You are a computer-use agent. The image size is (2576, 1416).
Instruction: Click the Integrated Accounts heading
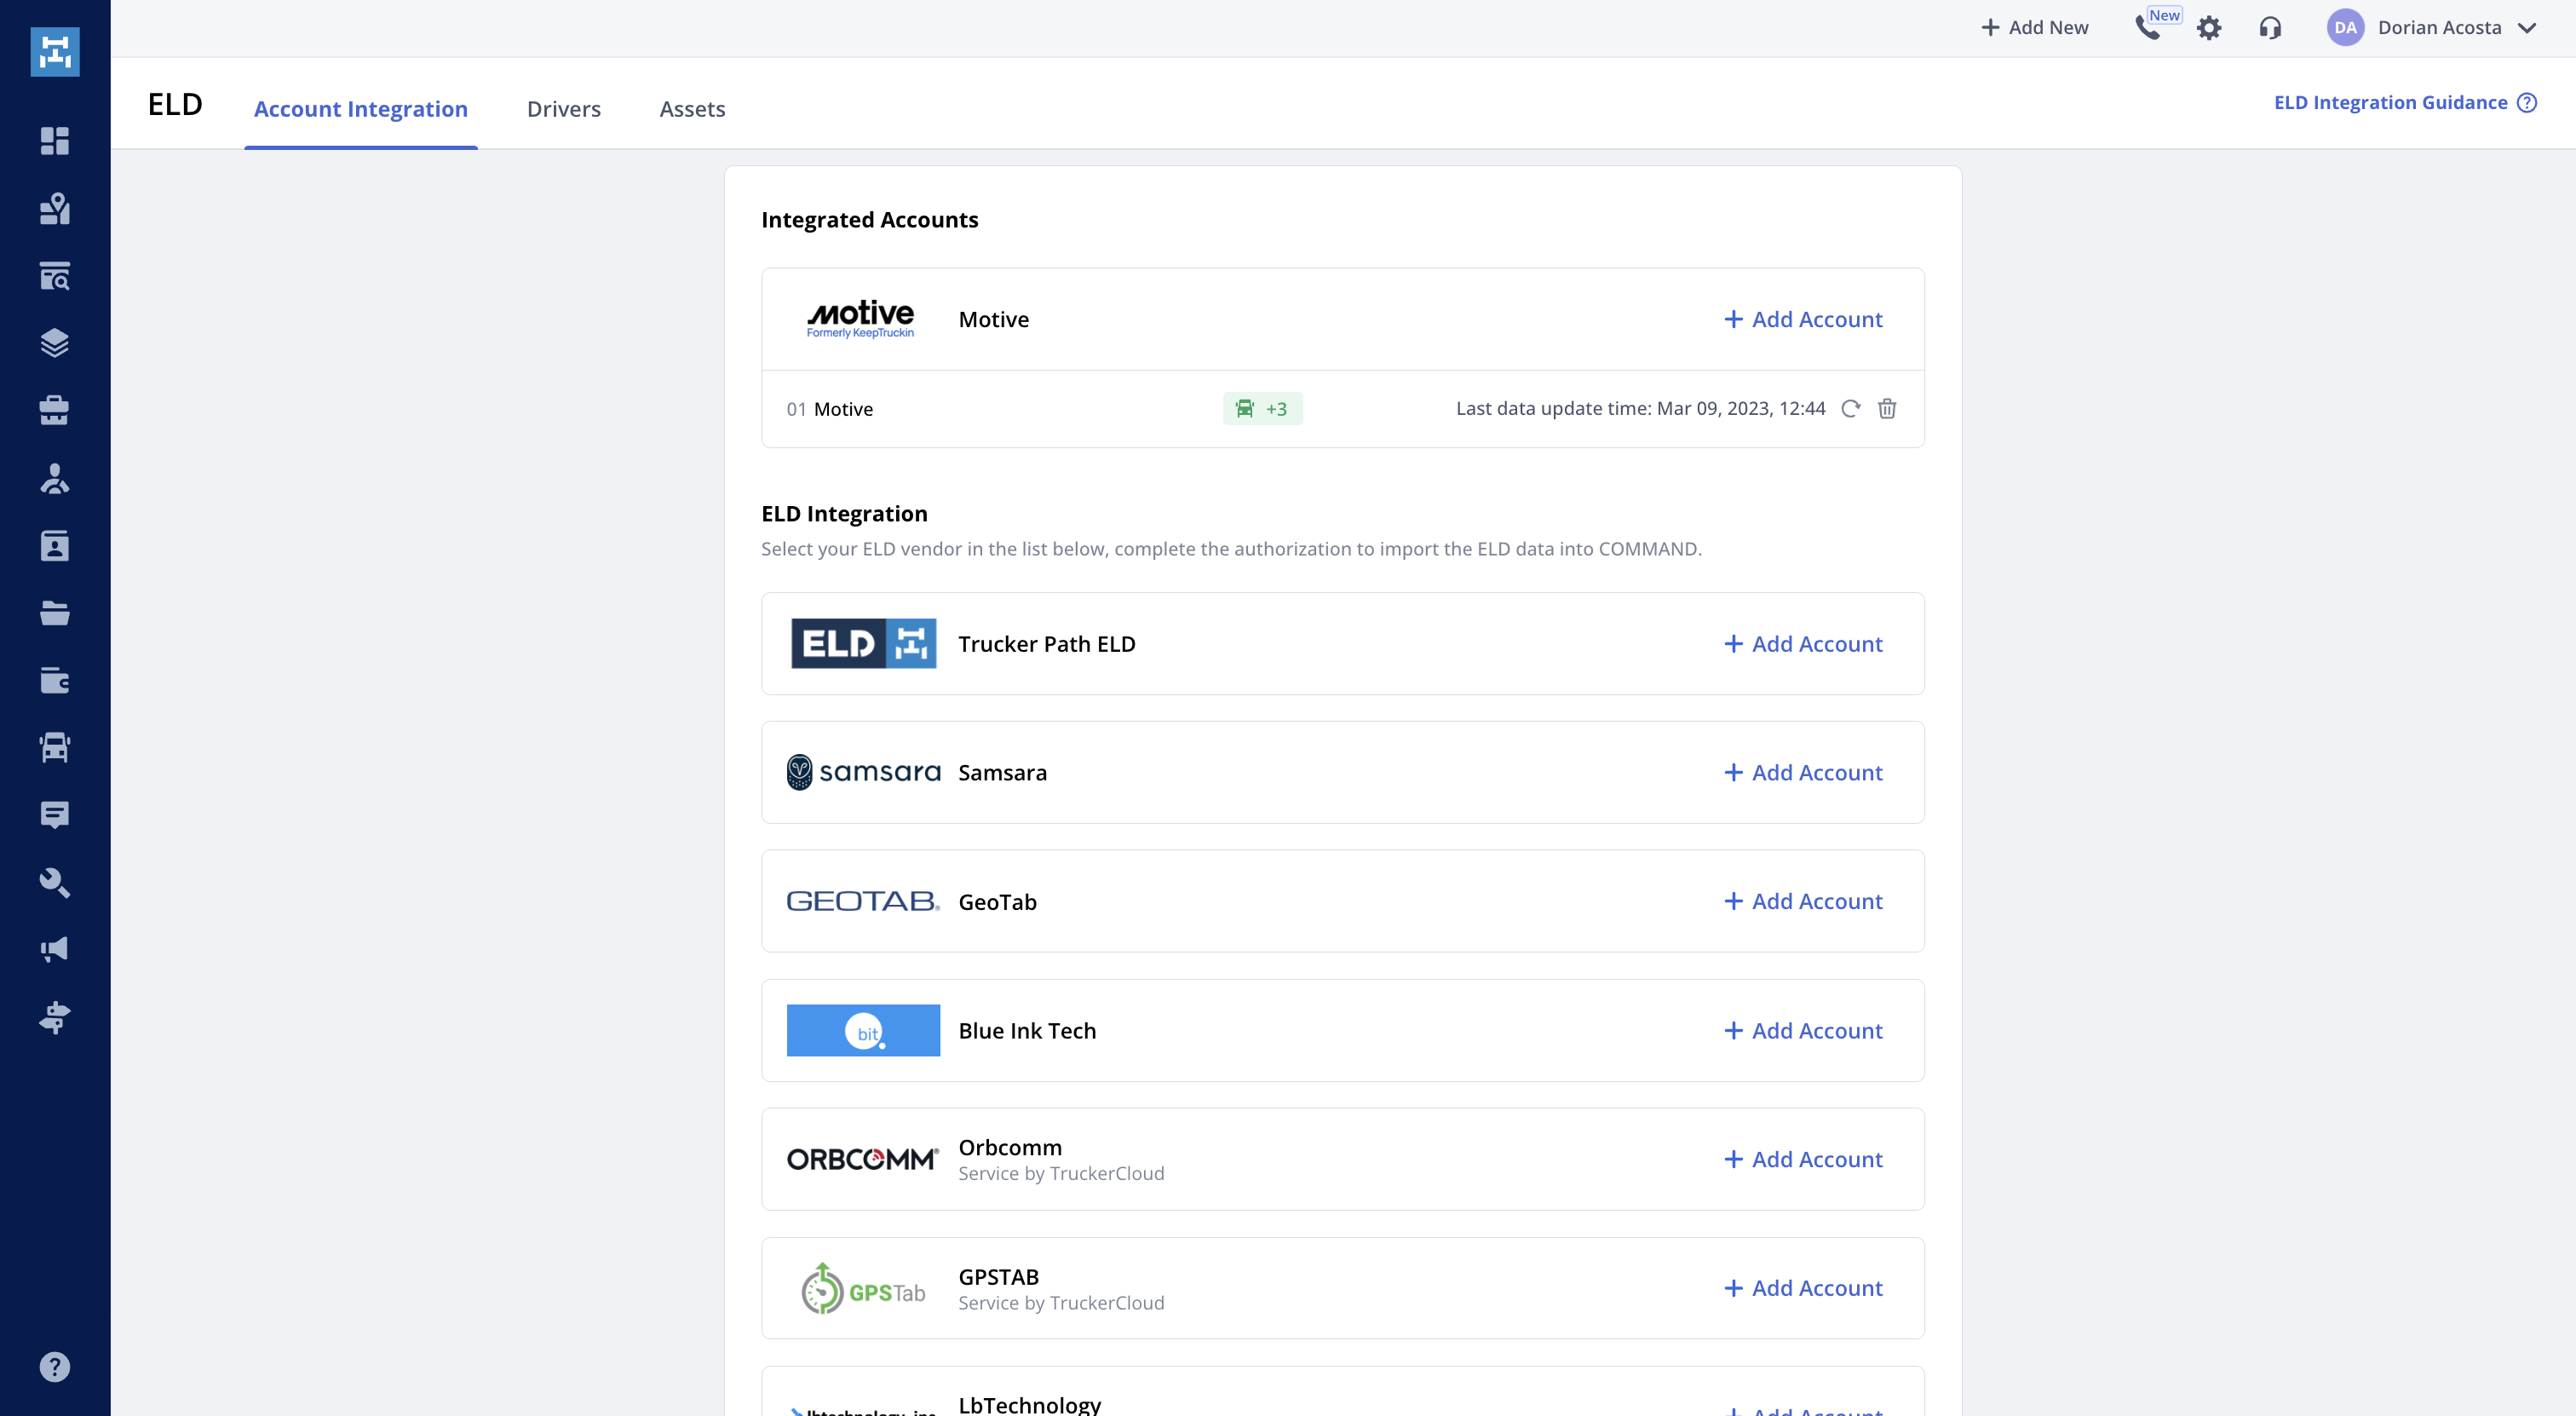869,219
